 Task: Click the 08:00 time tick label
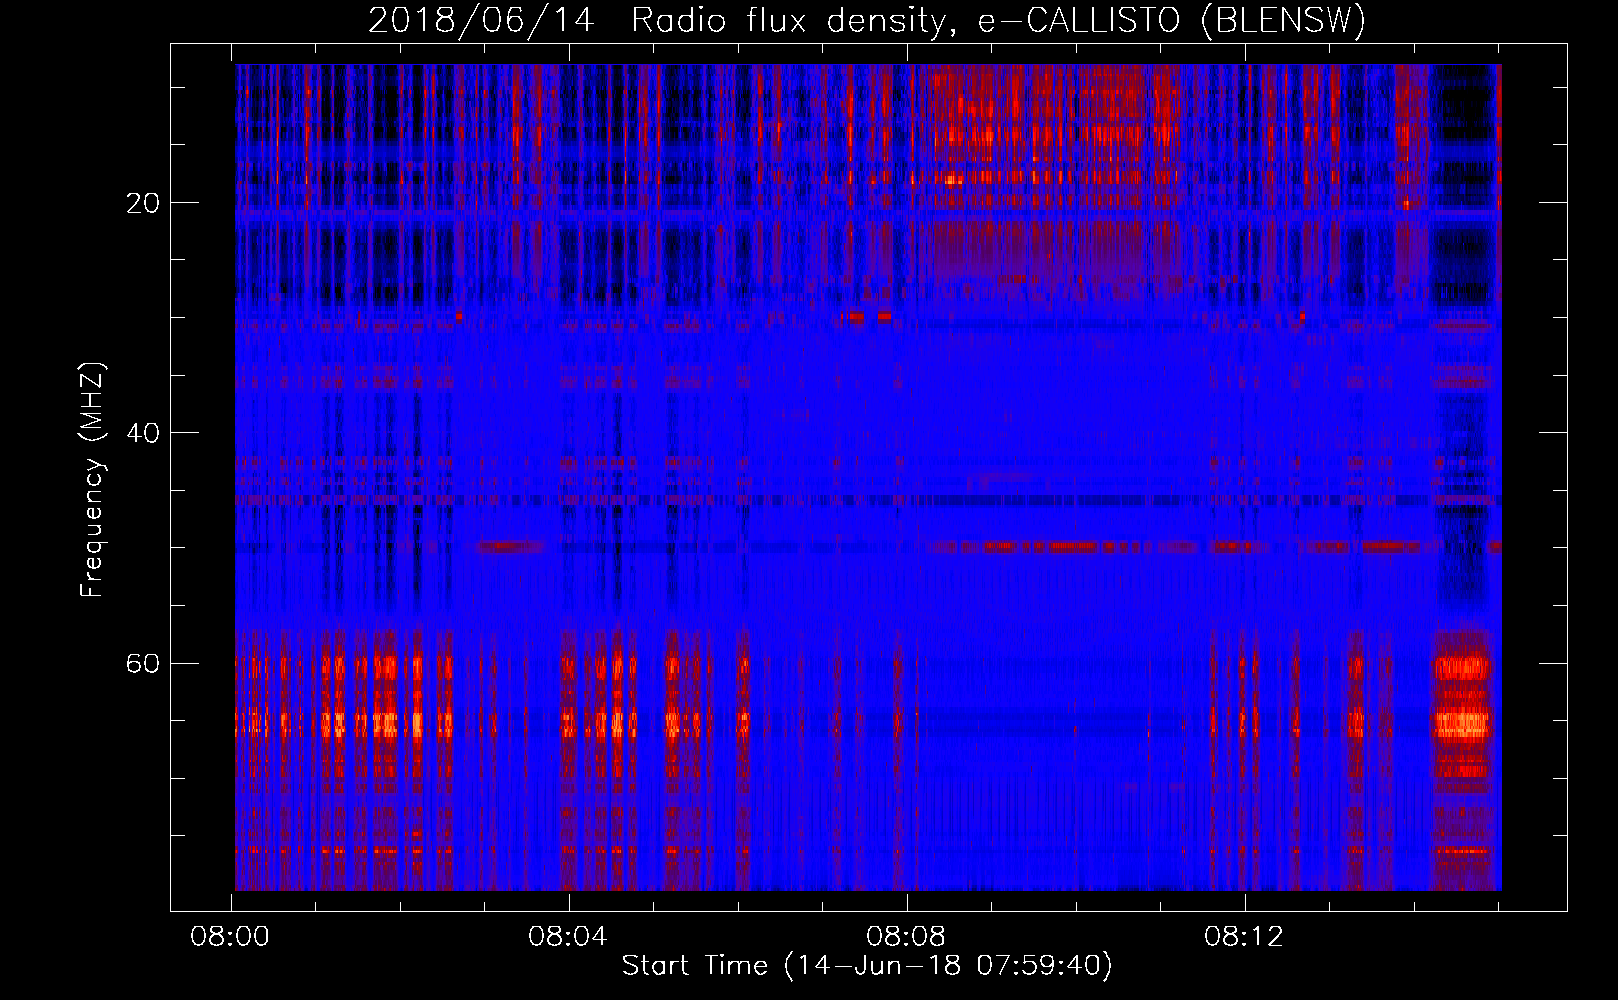point(231,937)
